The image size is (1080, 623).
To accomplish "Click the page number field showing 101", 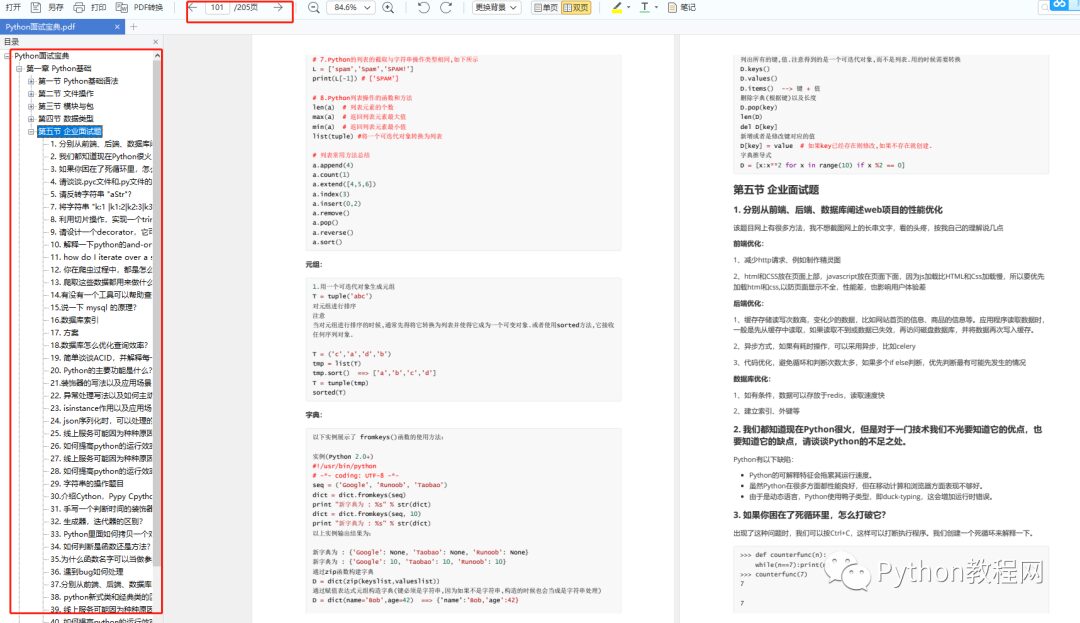I will (x=217, y=8).
